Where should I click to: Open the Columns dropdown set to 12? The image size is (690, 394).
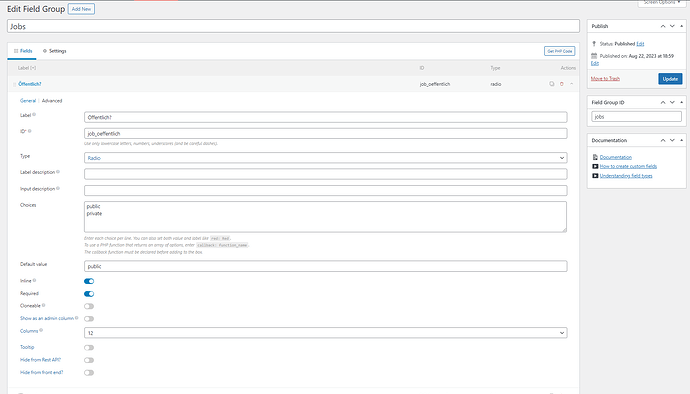[326, 333]
